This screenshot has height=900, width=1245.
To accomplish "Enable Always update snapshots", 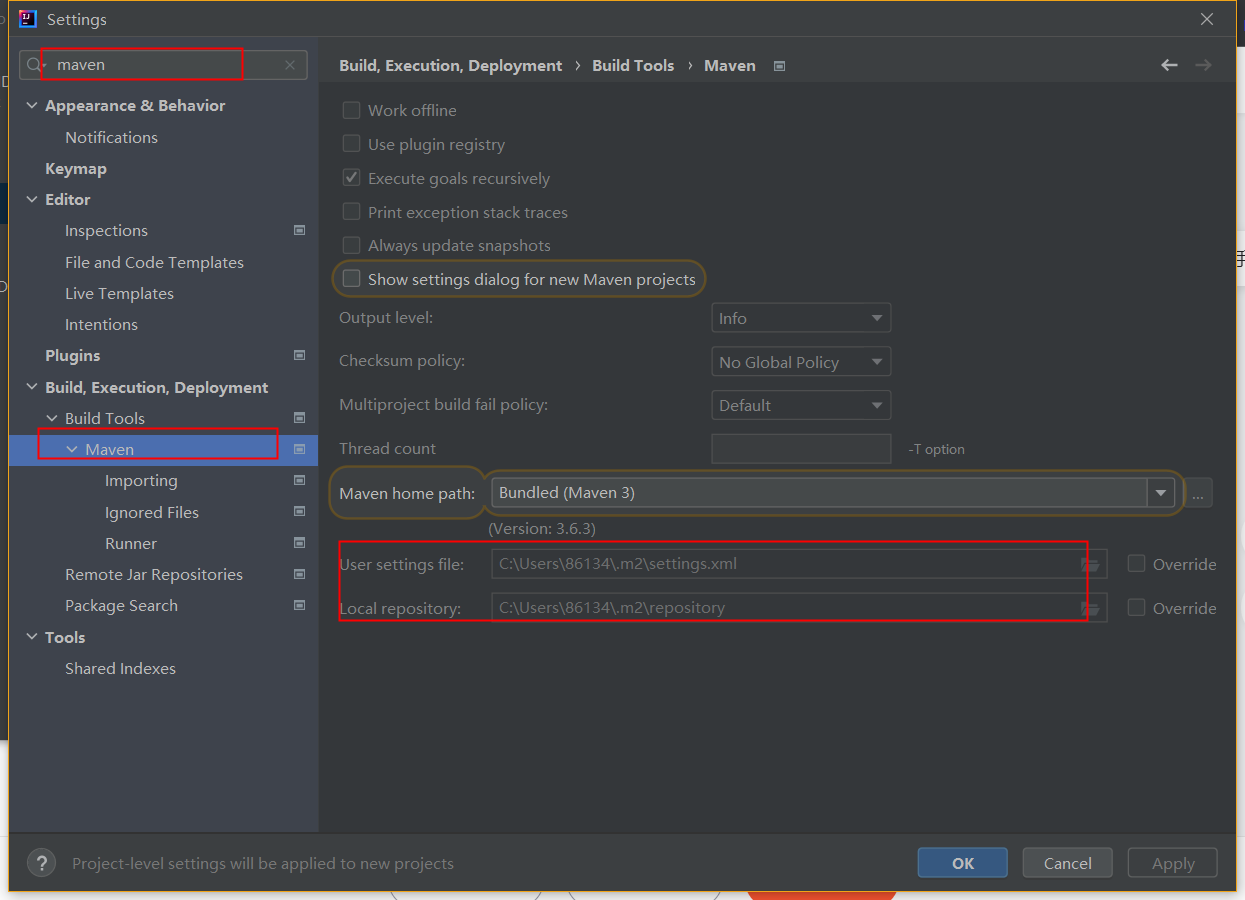I will pos(351,245).
